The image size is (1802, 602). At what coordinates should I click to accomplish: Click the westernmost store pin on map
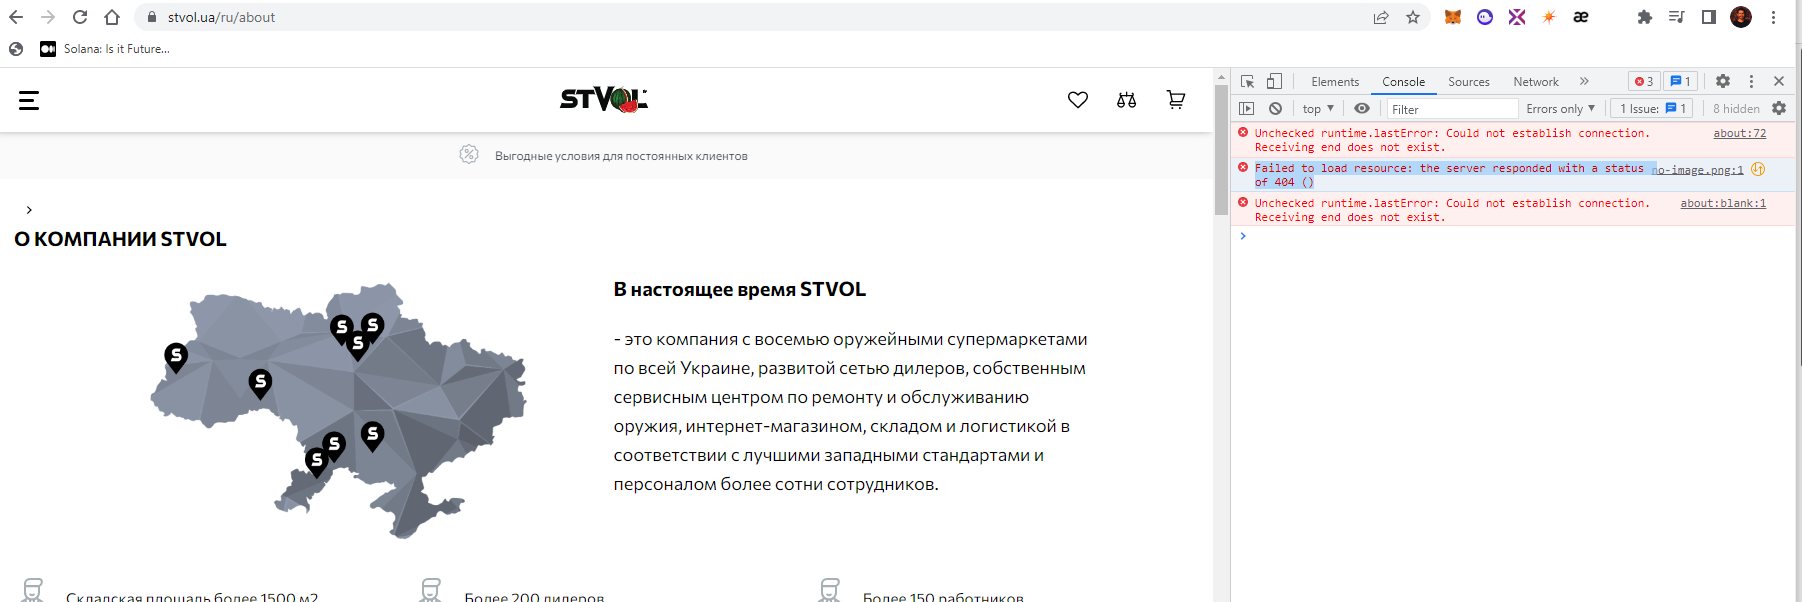click(x=176, y=357)
